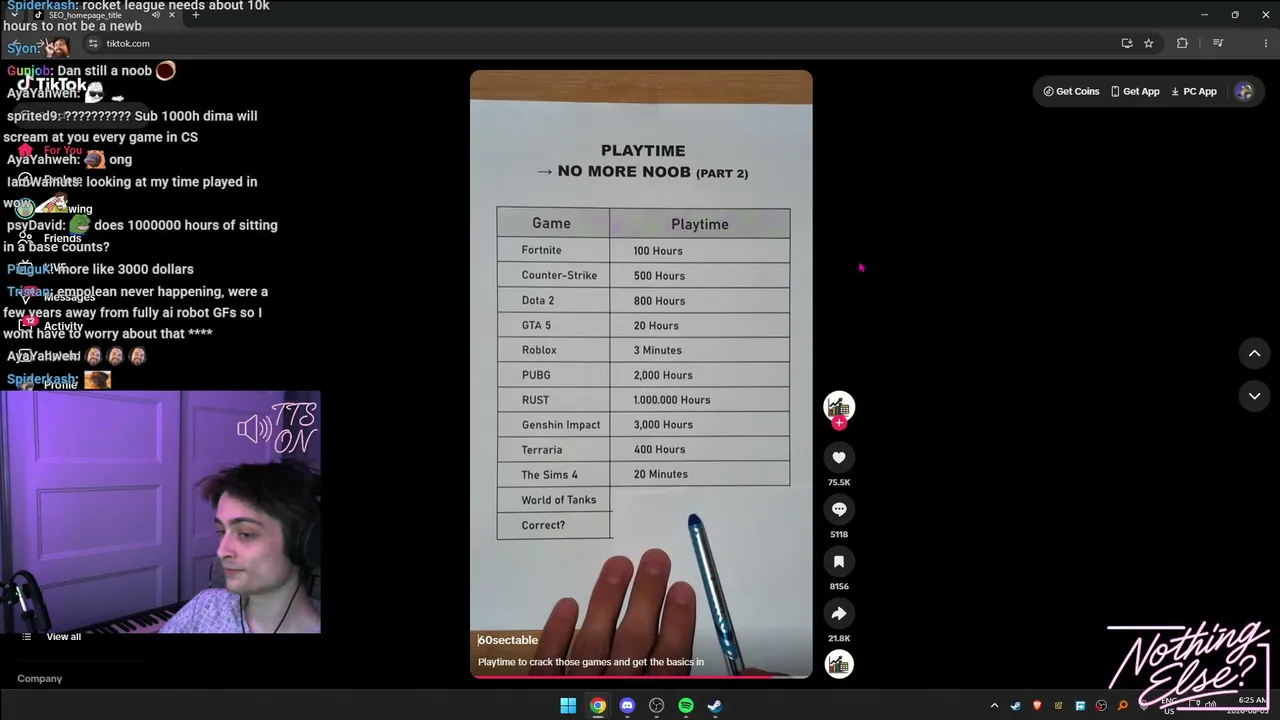
Task: Open Profile in the TikTok sidebar
Action: (x=48, y=384)
